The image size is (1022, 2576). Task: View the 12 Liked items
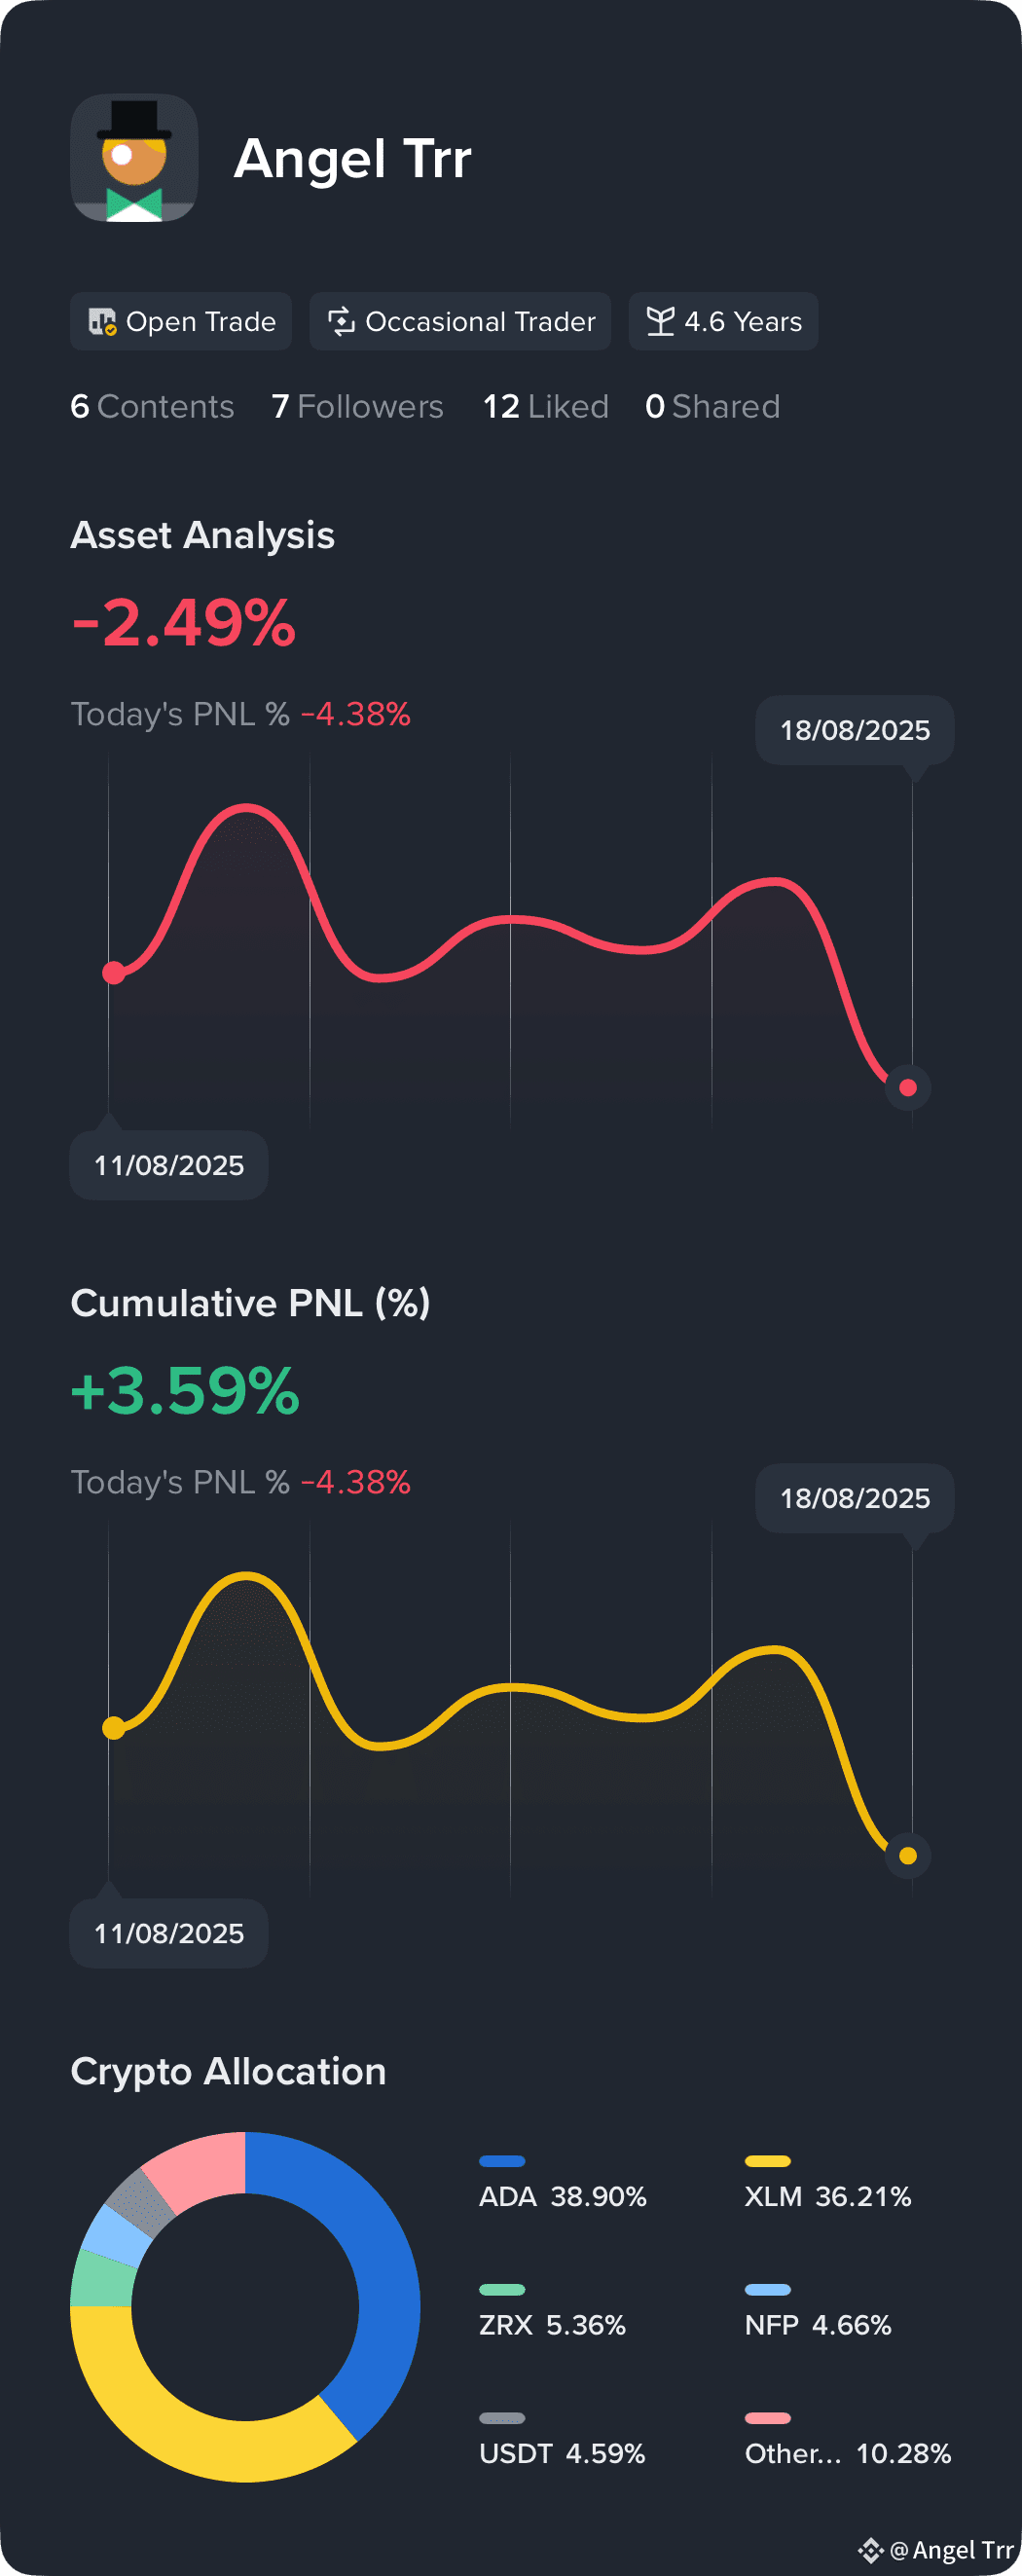pyautogui.click(x=545, y=406)
